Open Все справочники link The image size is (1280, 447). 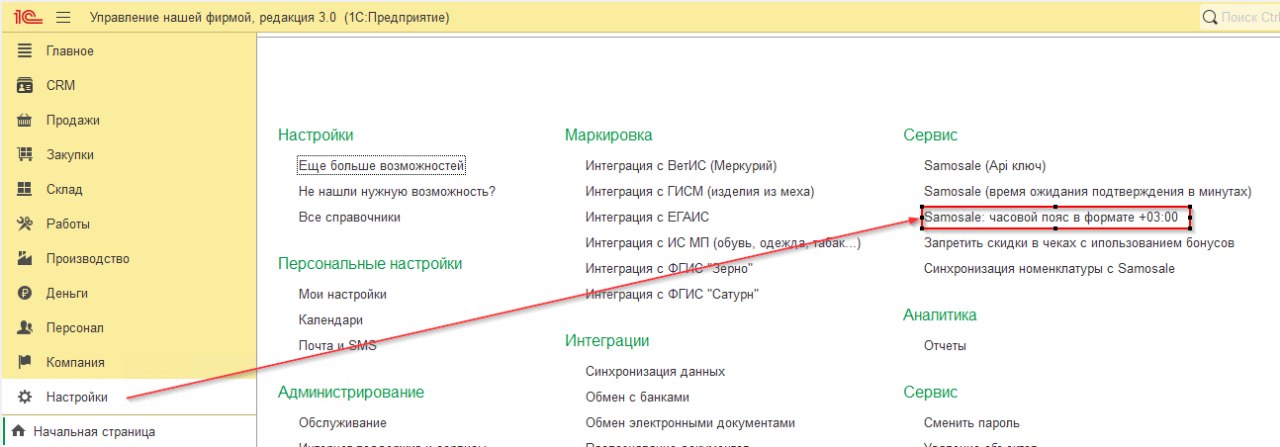click(349, 216)
